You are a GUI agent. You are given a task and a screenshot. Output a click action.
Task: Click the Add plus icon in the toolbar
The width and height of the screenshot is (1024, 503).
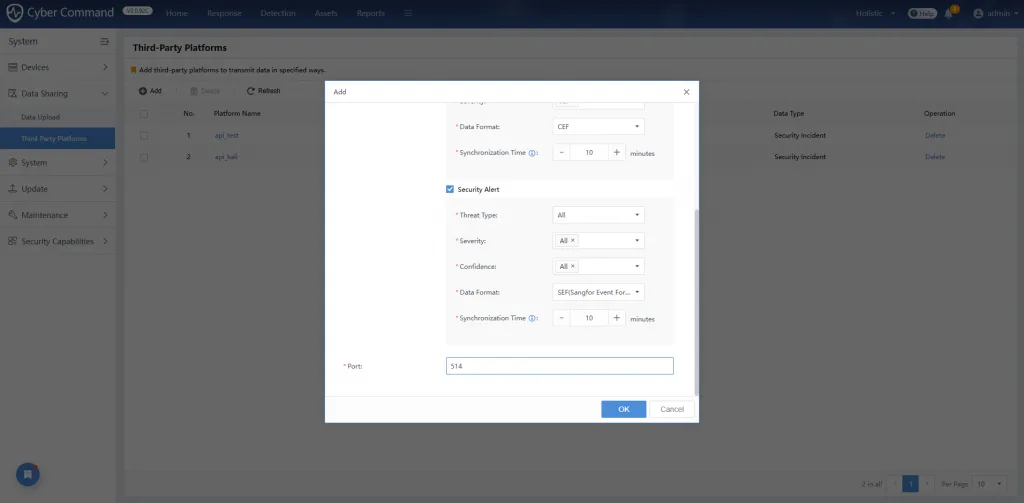coord(142,91)
